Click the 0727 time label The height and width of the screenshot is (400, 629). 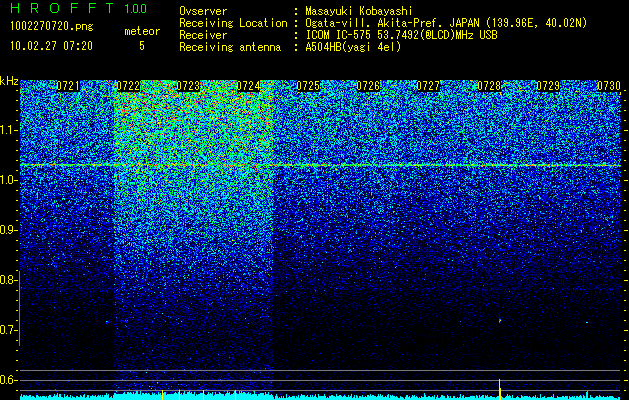coord(428,86)
